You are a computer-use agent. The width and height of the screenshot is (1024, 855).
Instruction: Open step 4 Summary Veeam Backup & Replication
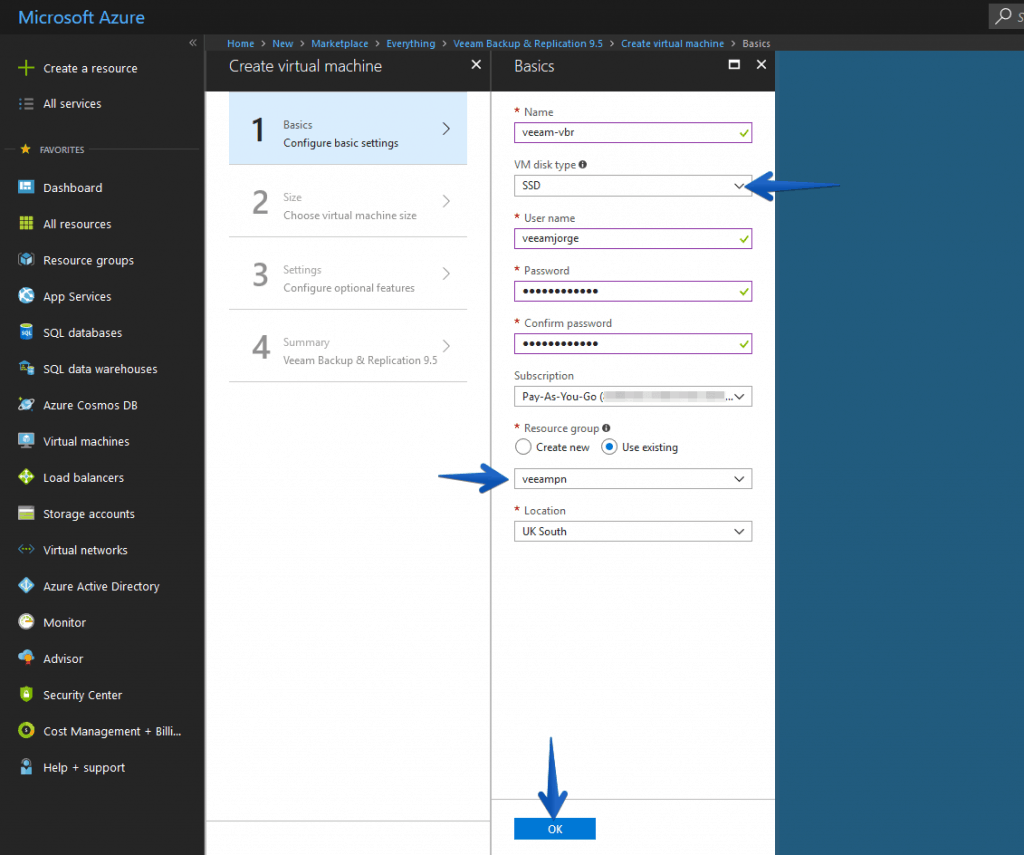point(348,346)
